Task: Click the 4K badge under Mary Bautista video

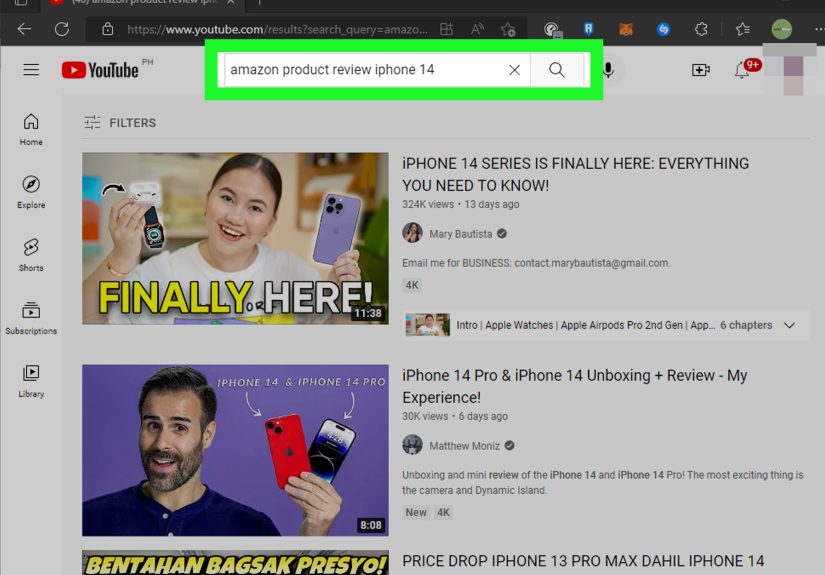Action: pos(411,285)
